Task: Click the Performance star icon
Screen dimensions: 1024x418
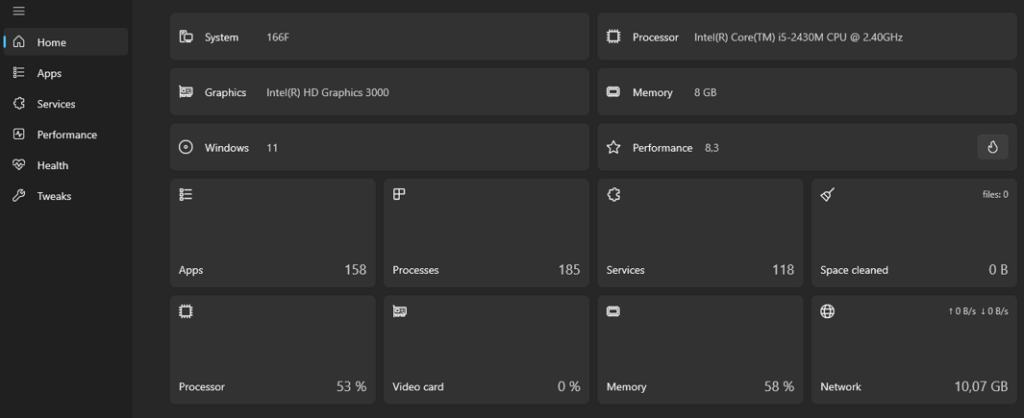Action: (x=613, y=148)
